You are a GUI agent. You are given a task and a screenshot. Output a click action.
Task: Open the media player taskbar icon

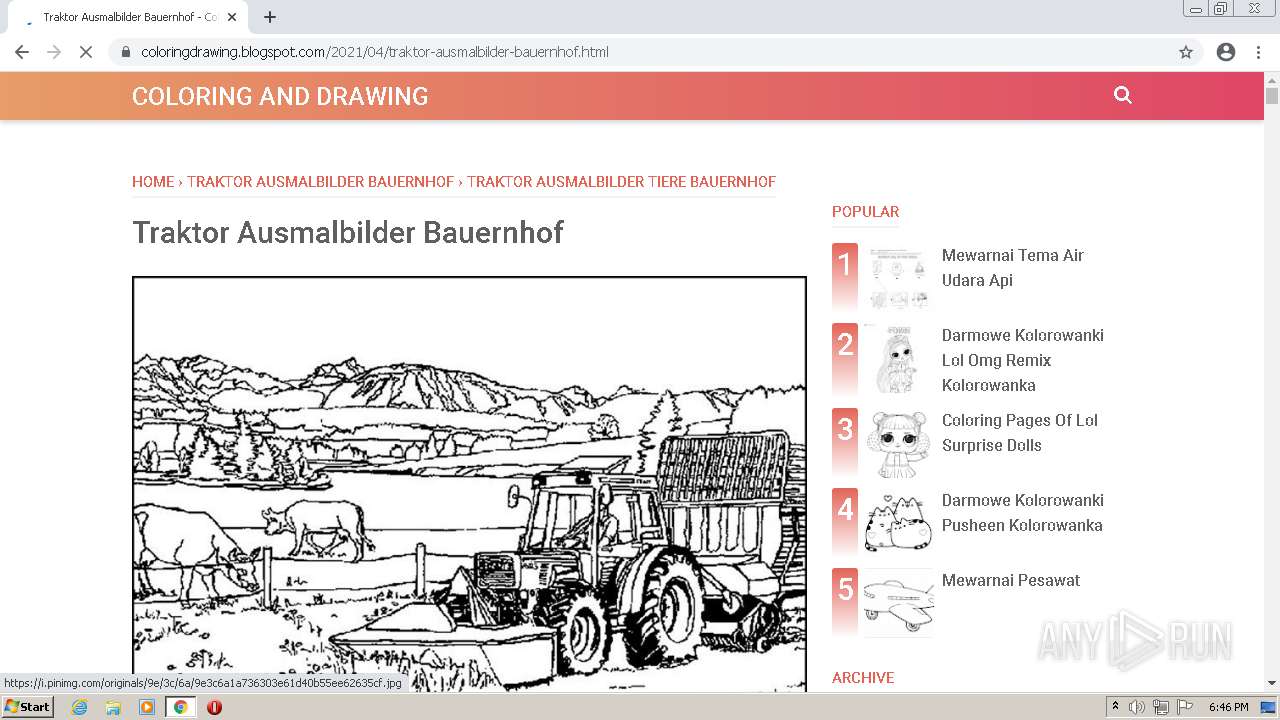[147, 707]
